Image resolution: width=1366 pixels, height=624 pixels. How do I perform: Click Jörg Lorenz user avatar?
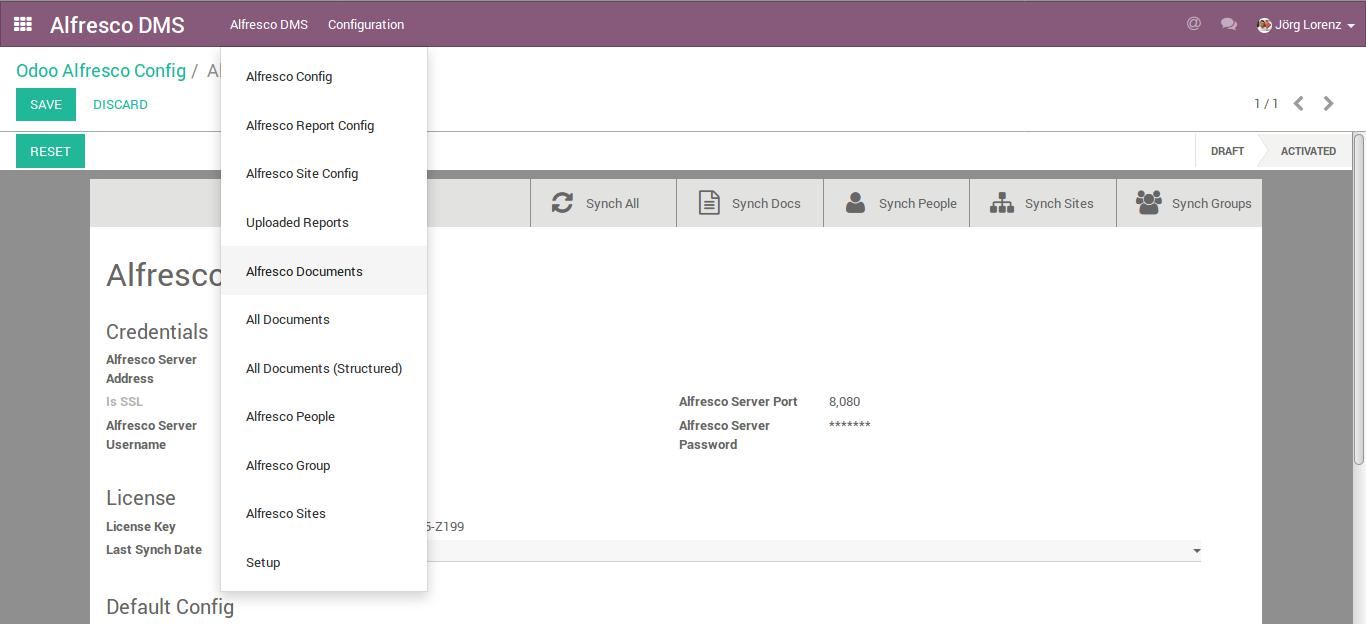(1264, 25)
